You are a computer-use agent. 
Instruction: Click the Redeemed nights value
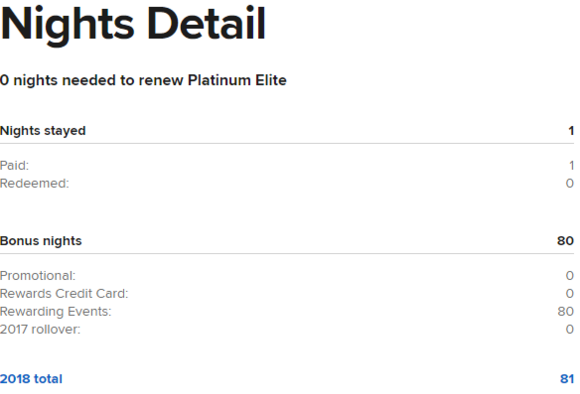tap(570, 183)
